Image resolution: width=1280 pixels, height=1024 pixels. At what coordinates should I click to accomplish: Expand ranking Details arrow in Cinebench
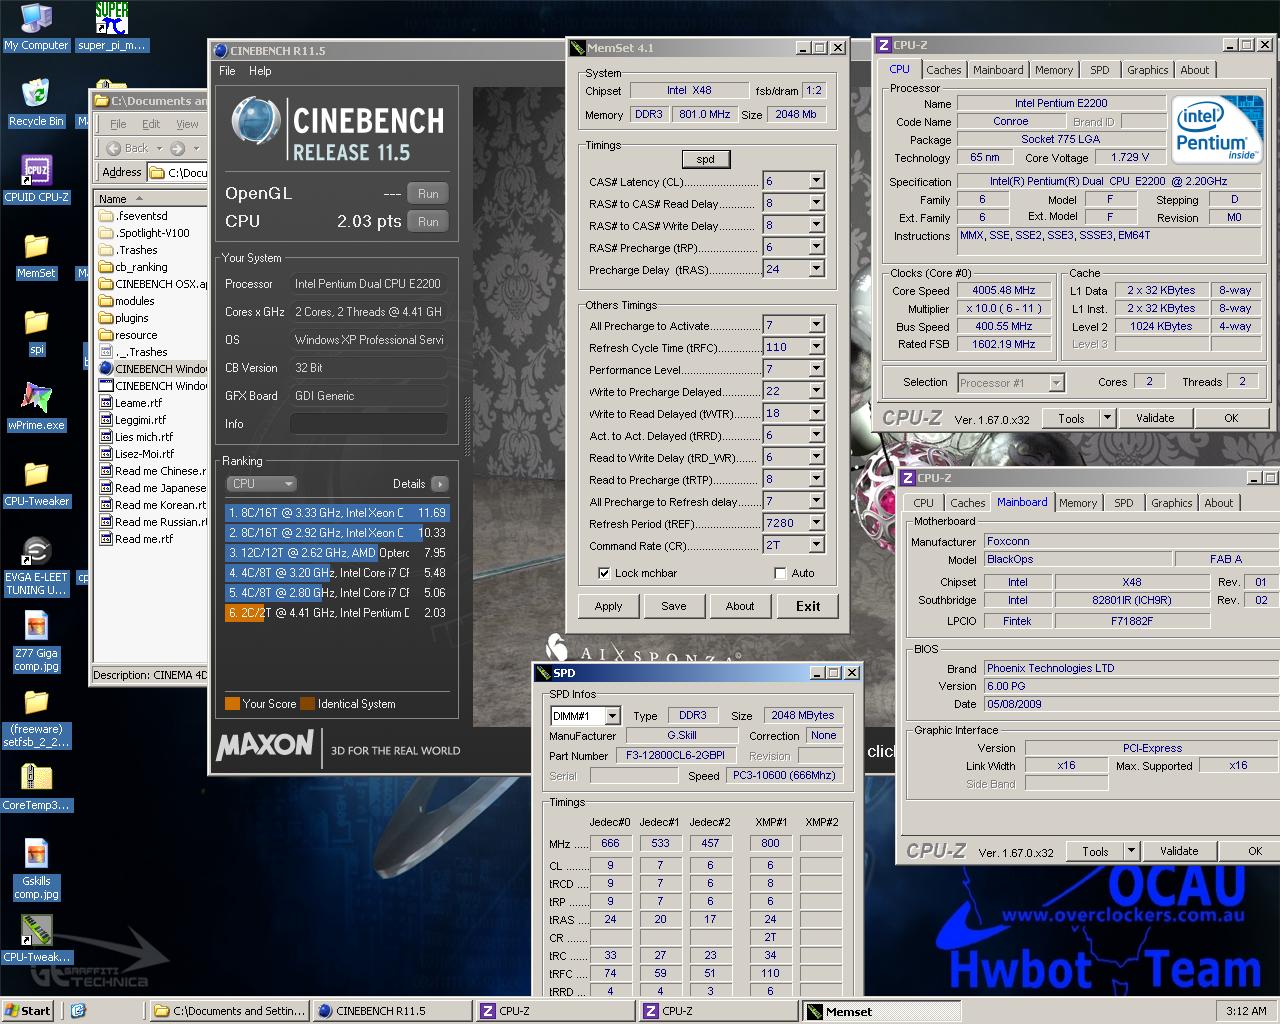pos(439,484)
